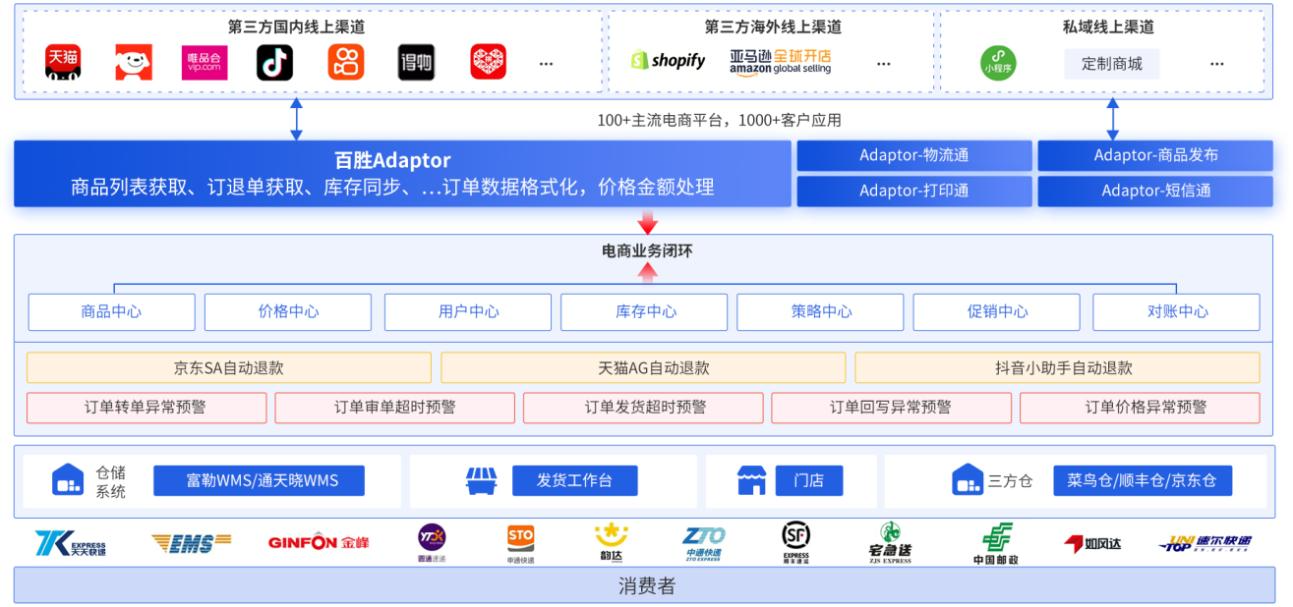Click the GINFON 金峰 logo
The image size is (1293, 607).
[x=319, y=543]
